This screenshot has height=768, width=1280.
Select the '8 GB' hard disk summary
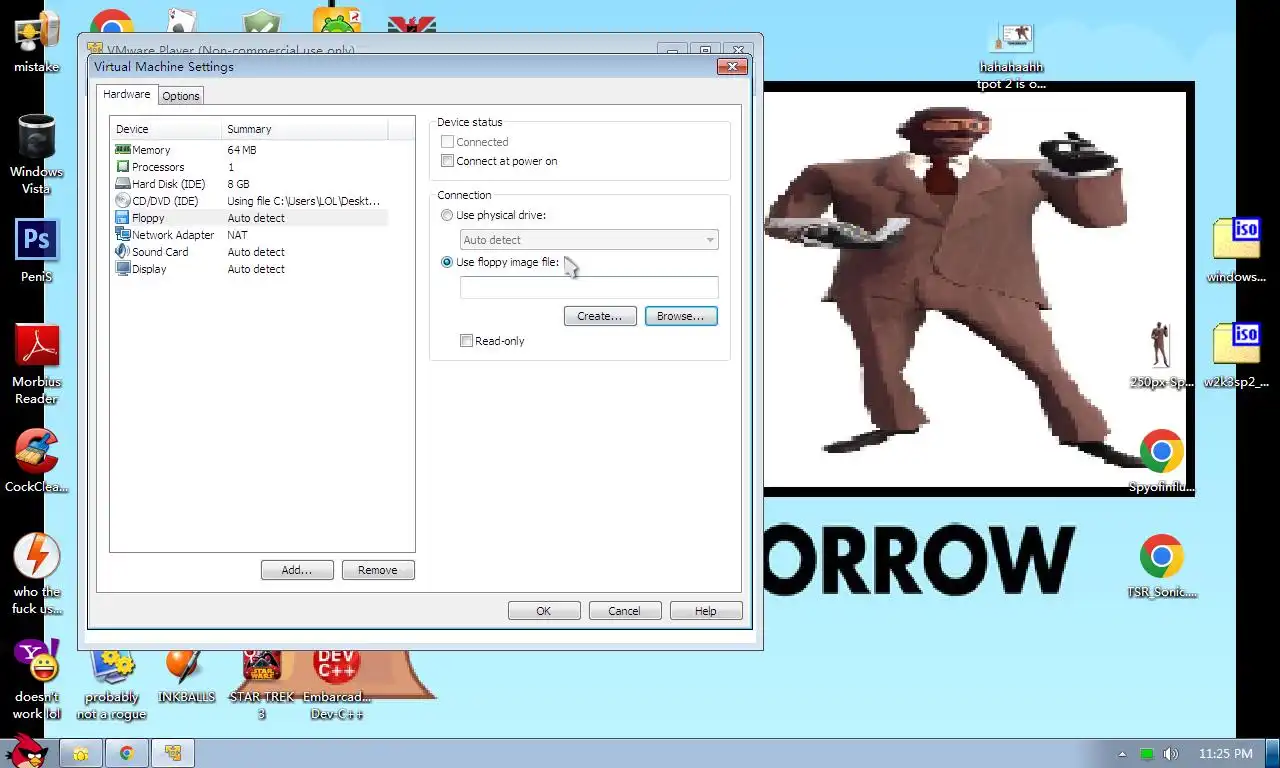click(x=239, y=184)
